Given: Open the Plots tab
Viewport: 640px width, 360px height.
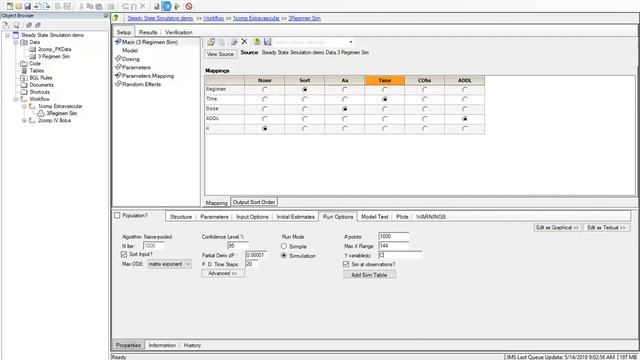Looking at the screenshot, I should coord(402,217).
